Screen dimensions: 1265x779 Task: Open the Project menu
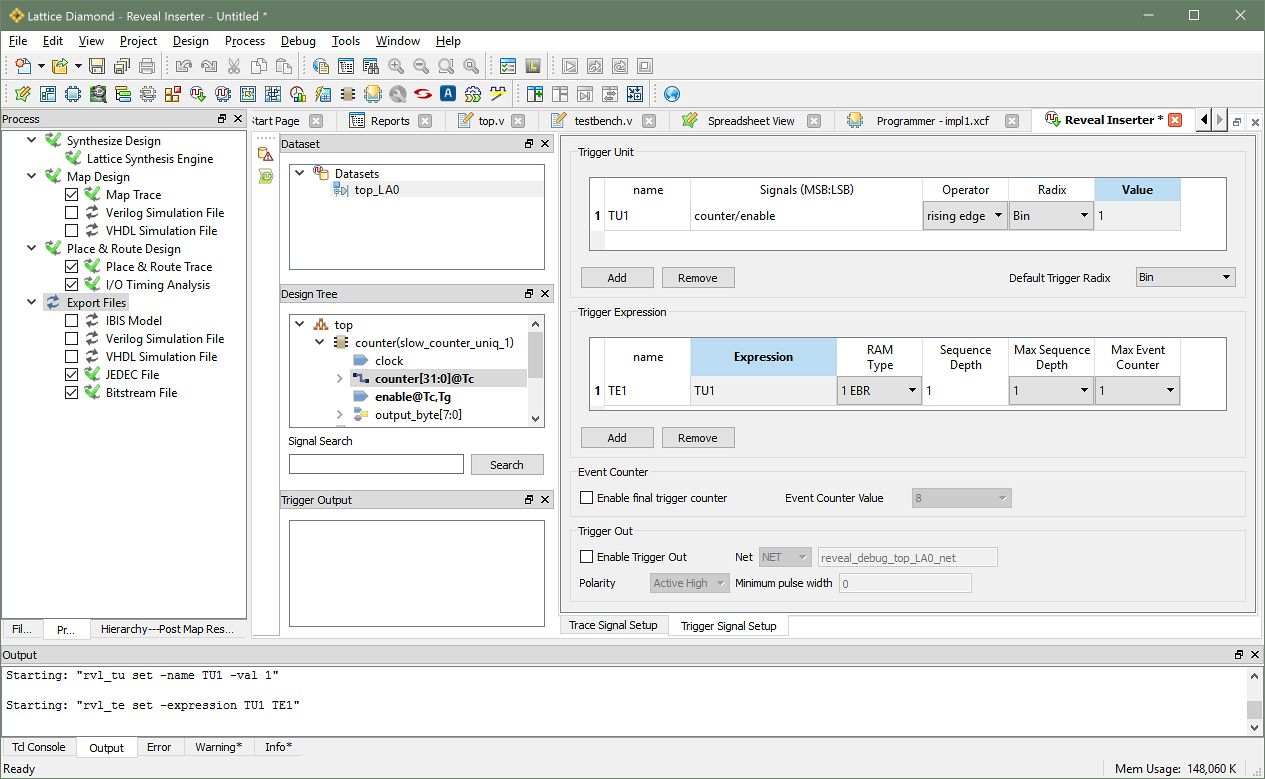(138, 41)
